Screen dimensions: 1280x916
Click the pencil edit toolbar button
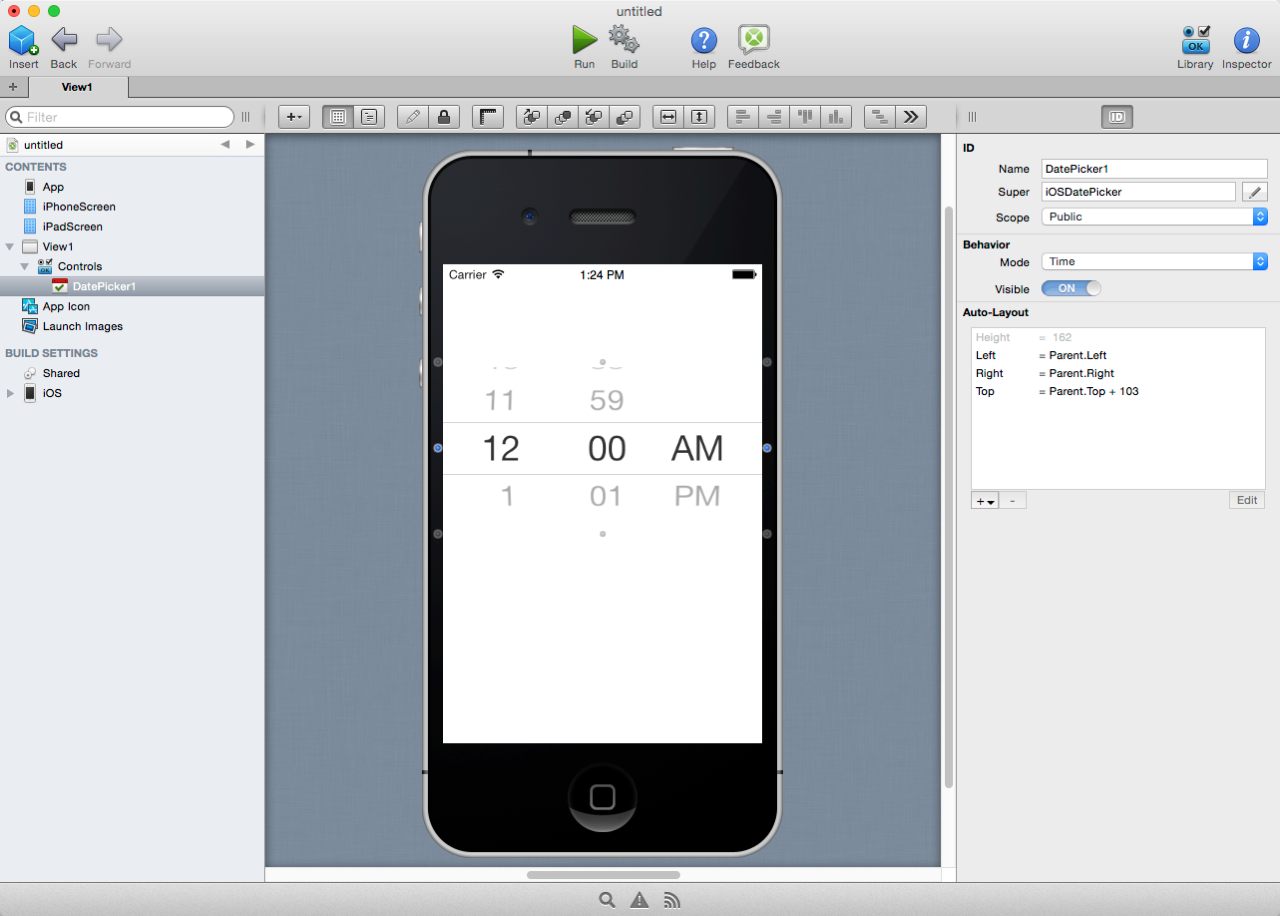click(412, 117)
